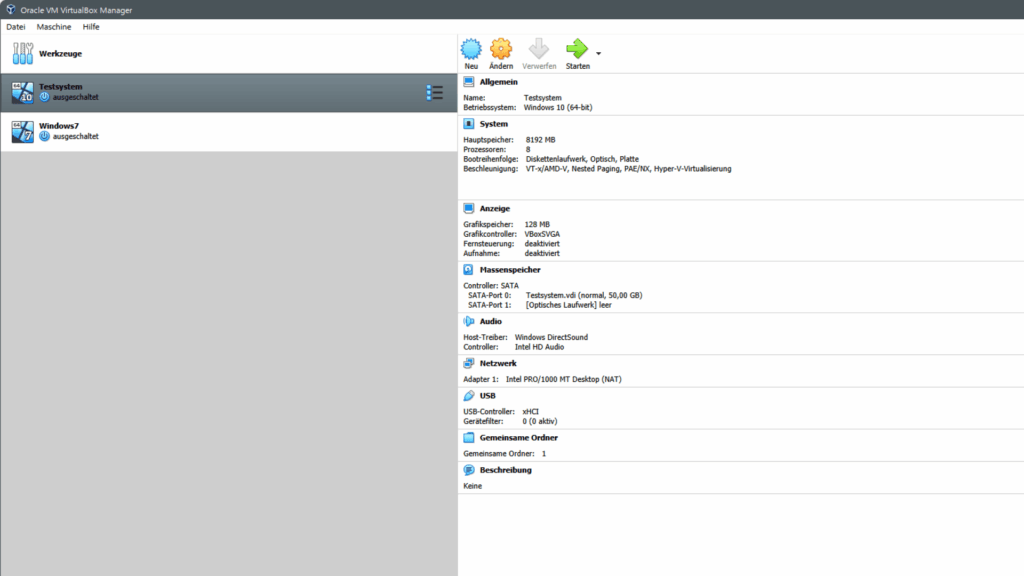Select the Testsystem VM icon

tap(22, 92)
